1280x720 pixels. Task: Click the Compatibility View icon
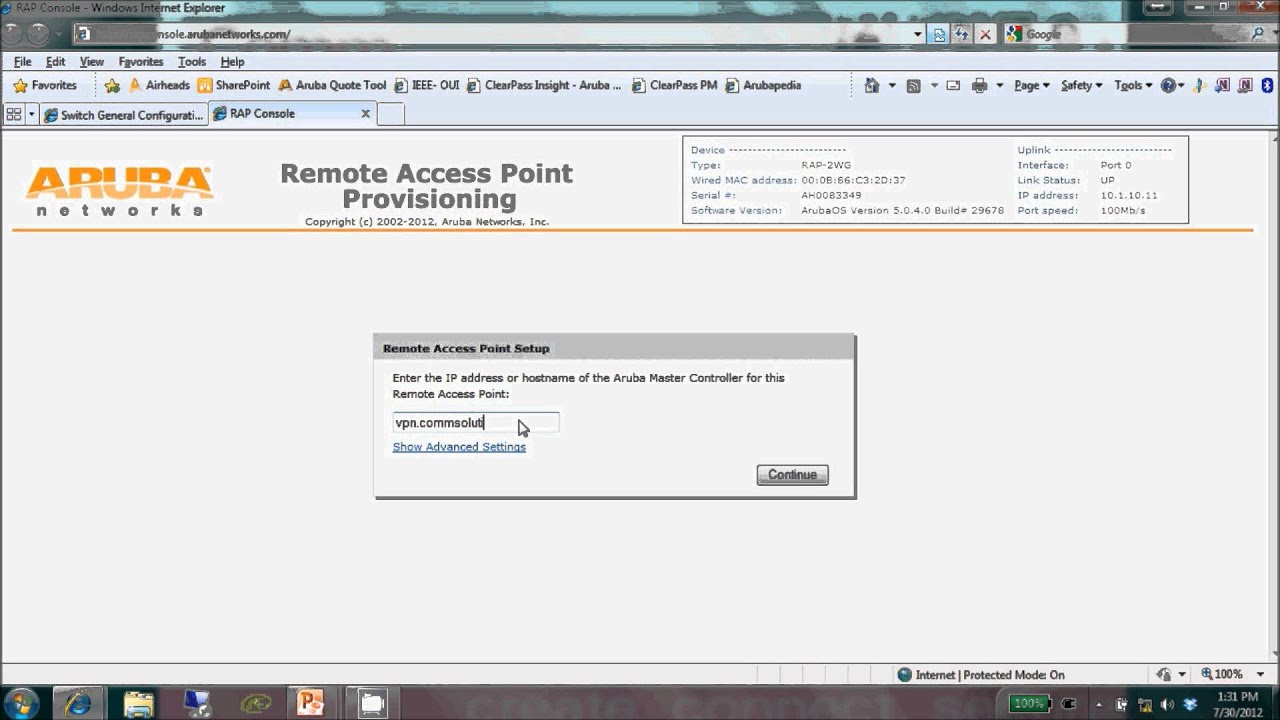tap(939, 34)
